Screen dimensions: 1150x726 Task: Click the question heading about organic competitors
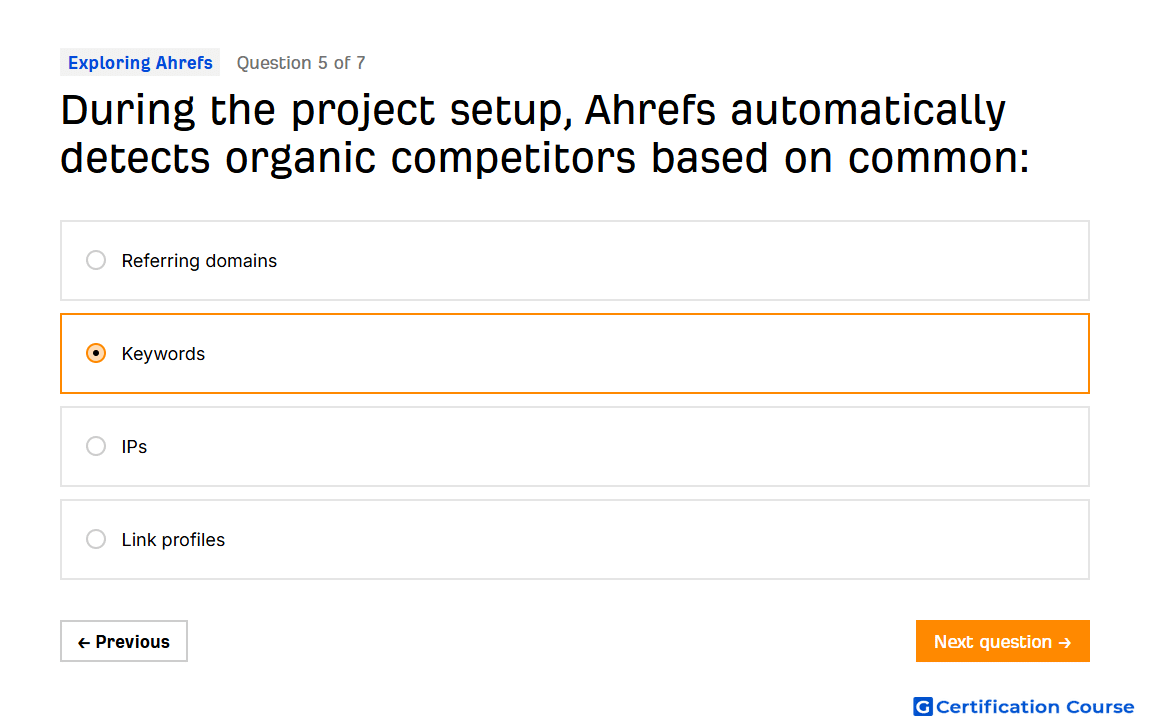click(x=545, y=134)
